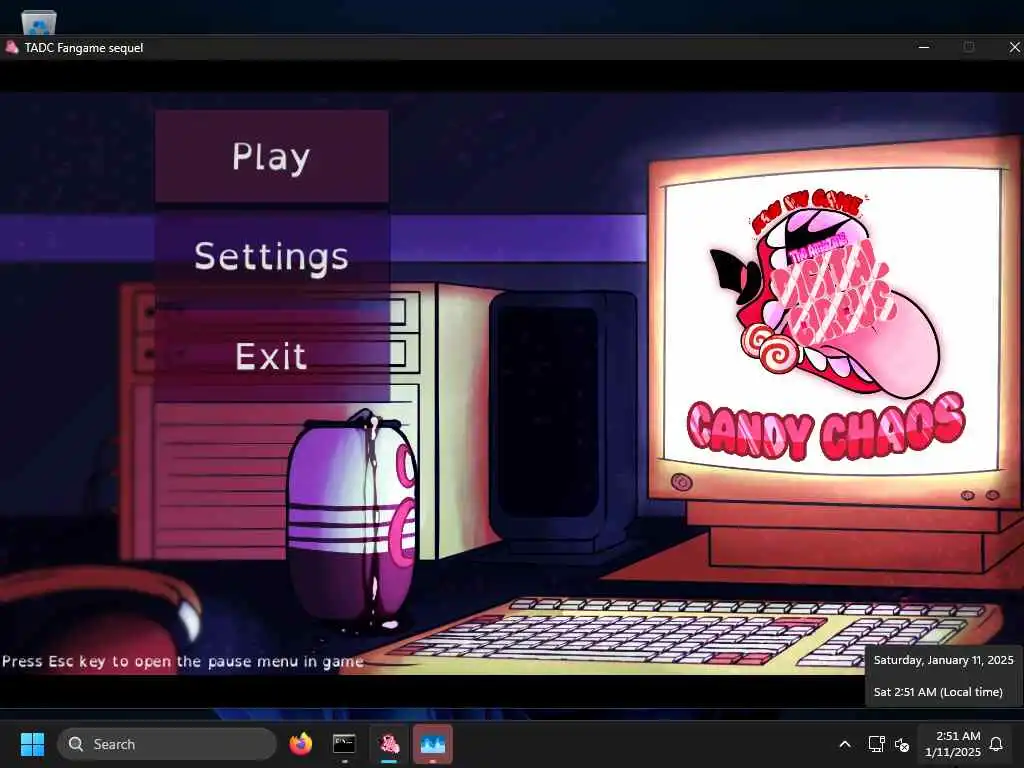Click the Candy Chaos logo on the monitor
Screen dimensions: 1024x768
pyautogui.click(x=826, y=426)
